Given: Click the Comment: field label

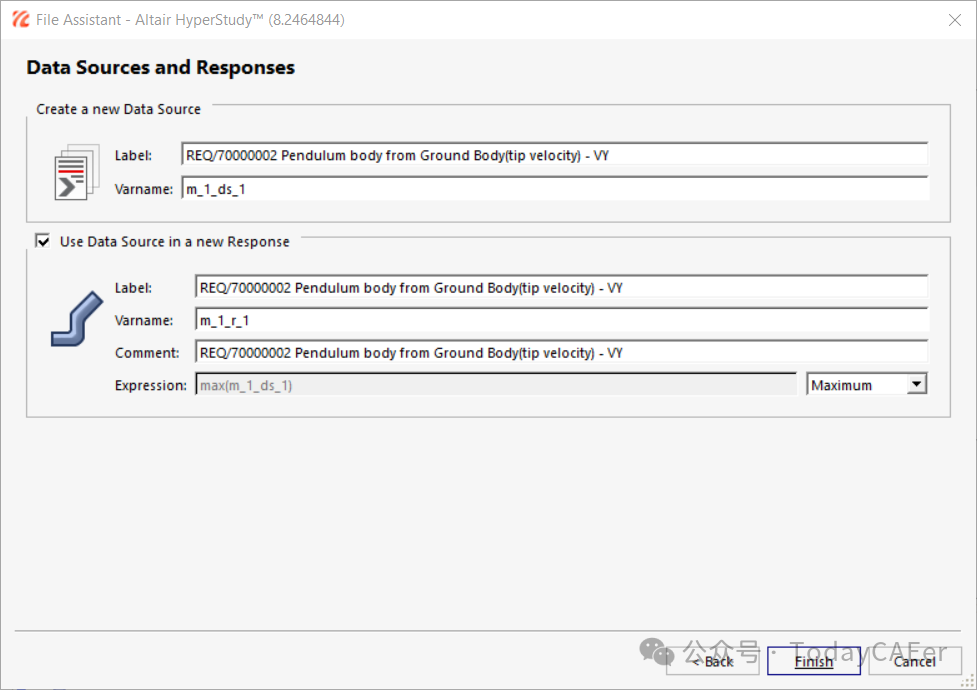Looking at the screenshot, I should point(147,353).
